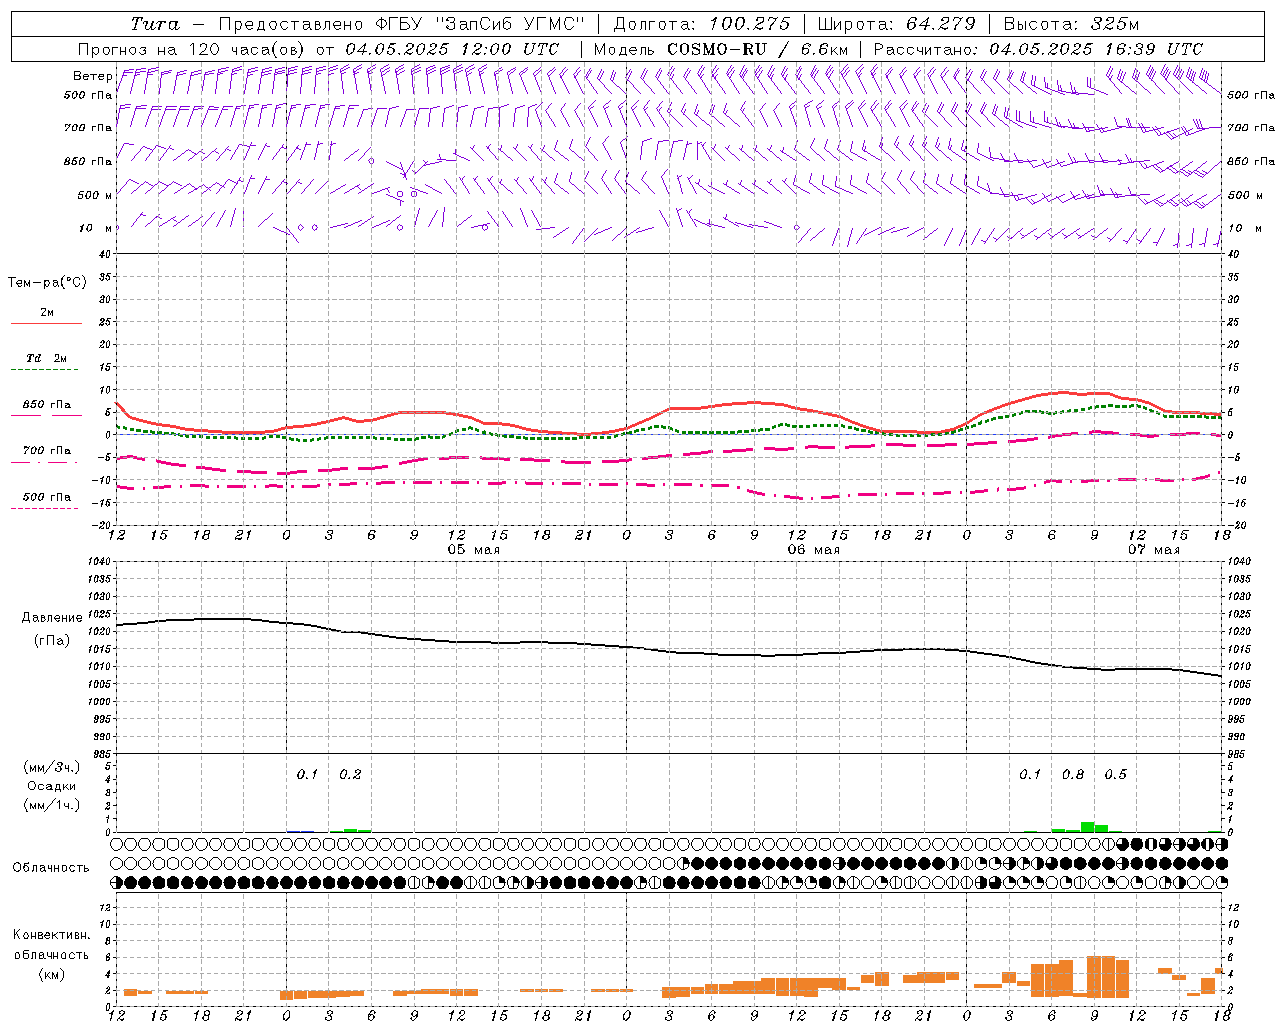The image size is (1280, 1024).
Task: Click the "700 гПа" temperature legend entry
Action: click(x=47, y=451)
